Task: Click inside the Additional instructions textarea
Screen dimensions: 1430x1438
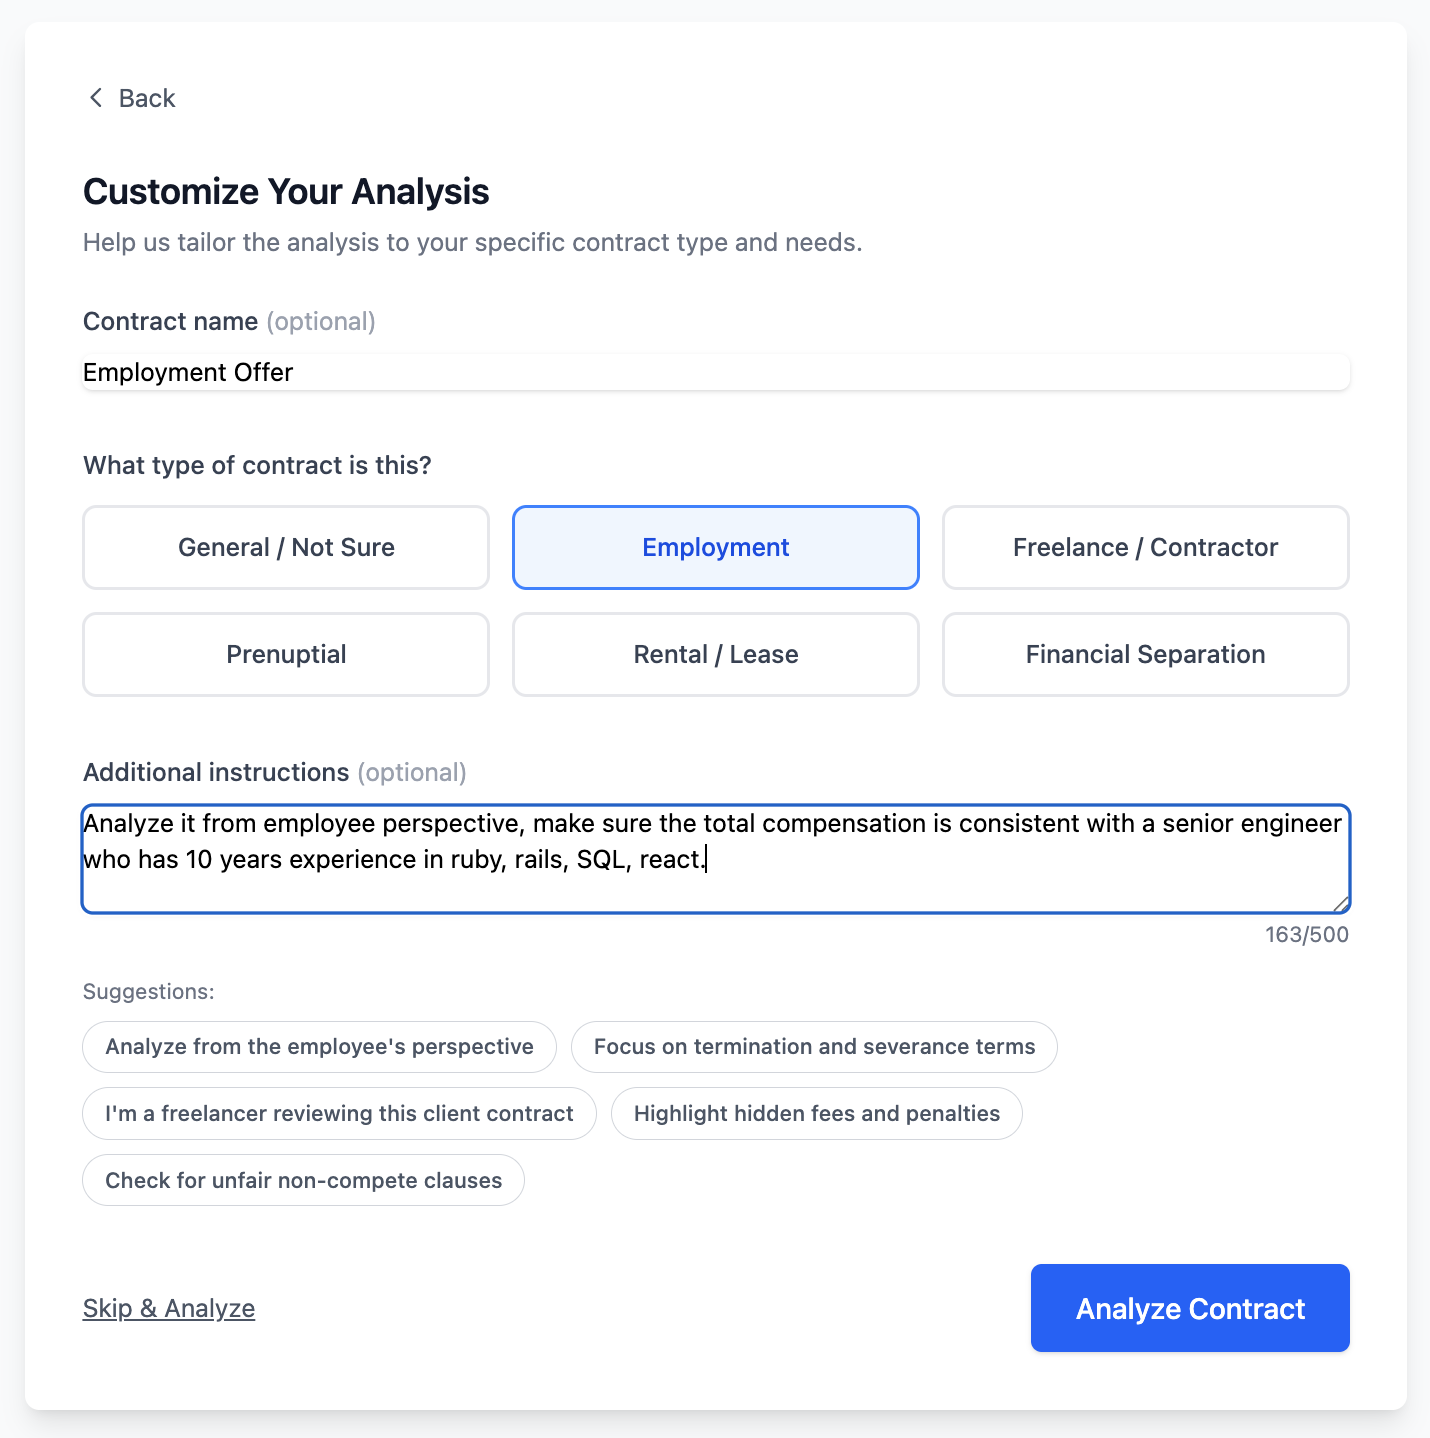Action: [715, 858]
